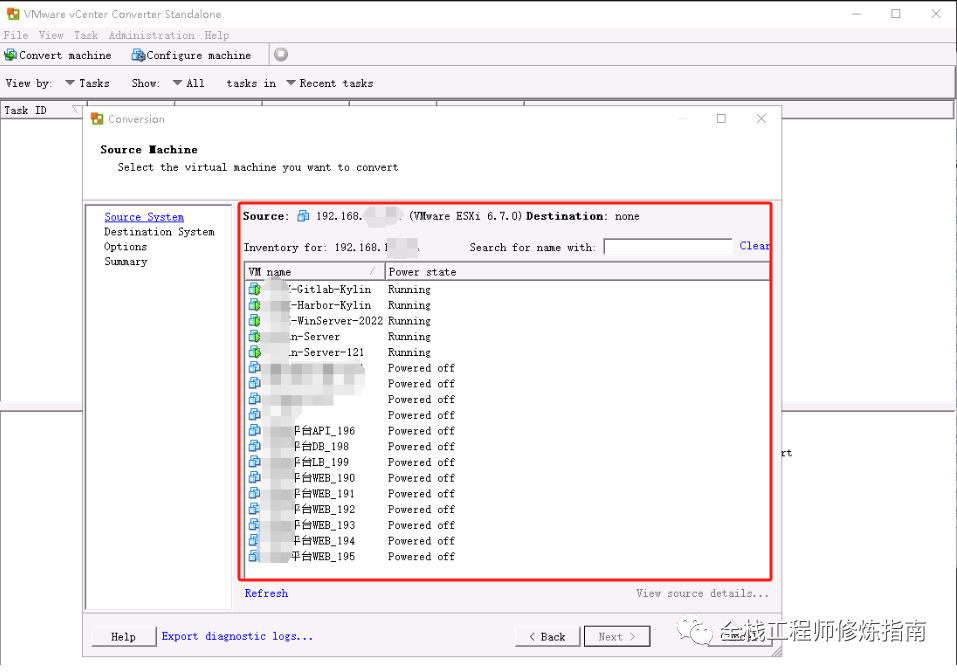Click the Next button
Viewport: 957px width, 672px height.
click(x=617, y=637)
